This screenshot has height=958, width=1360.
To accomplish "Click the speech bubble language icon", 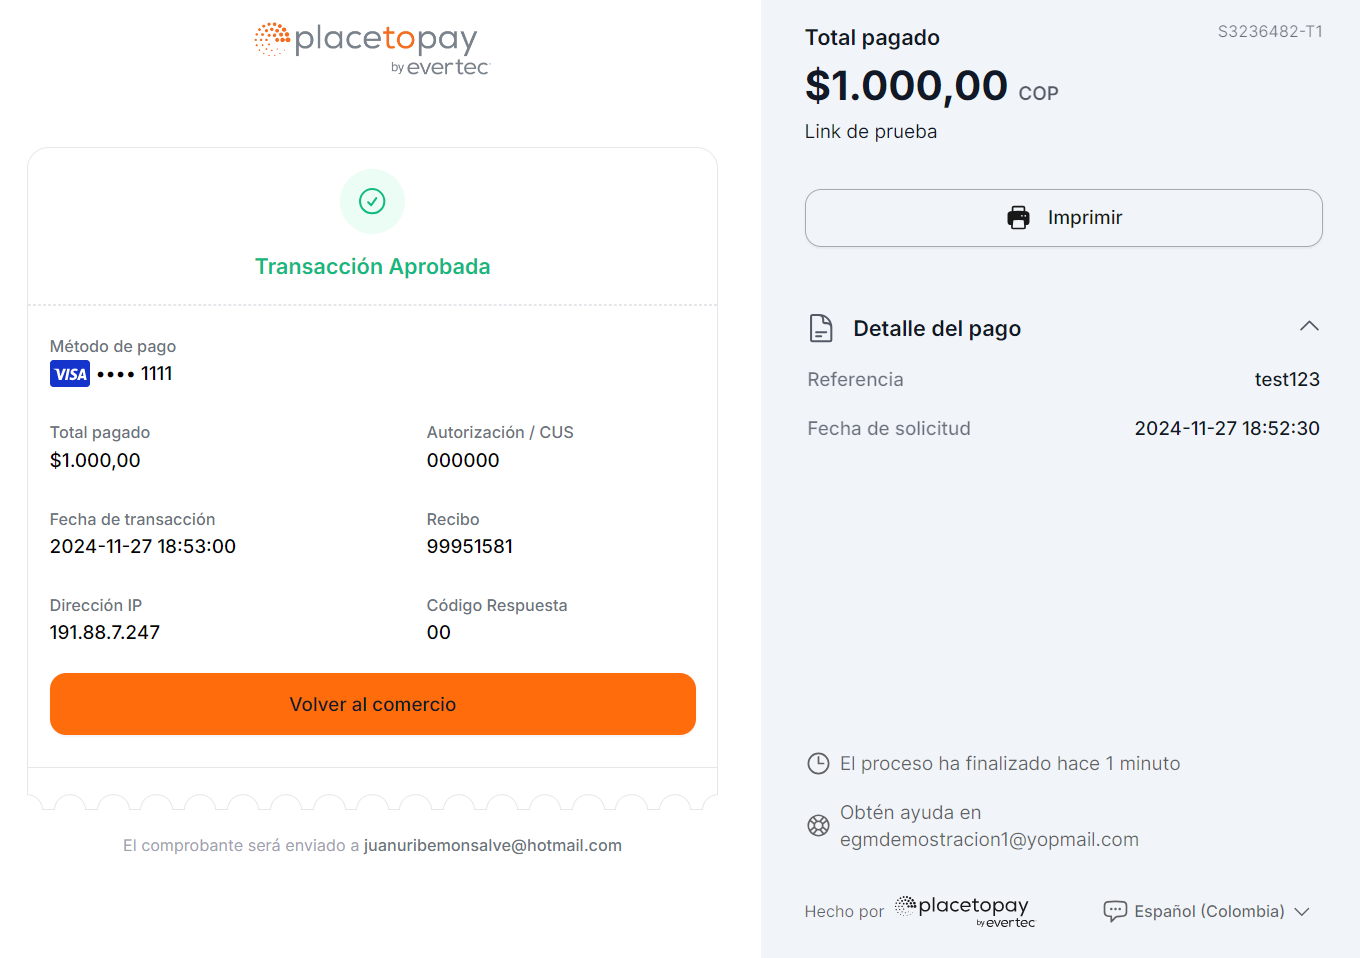I will 1115,911.
